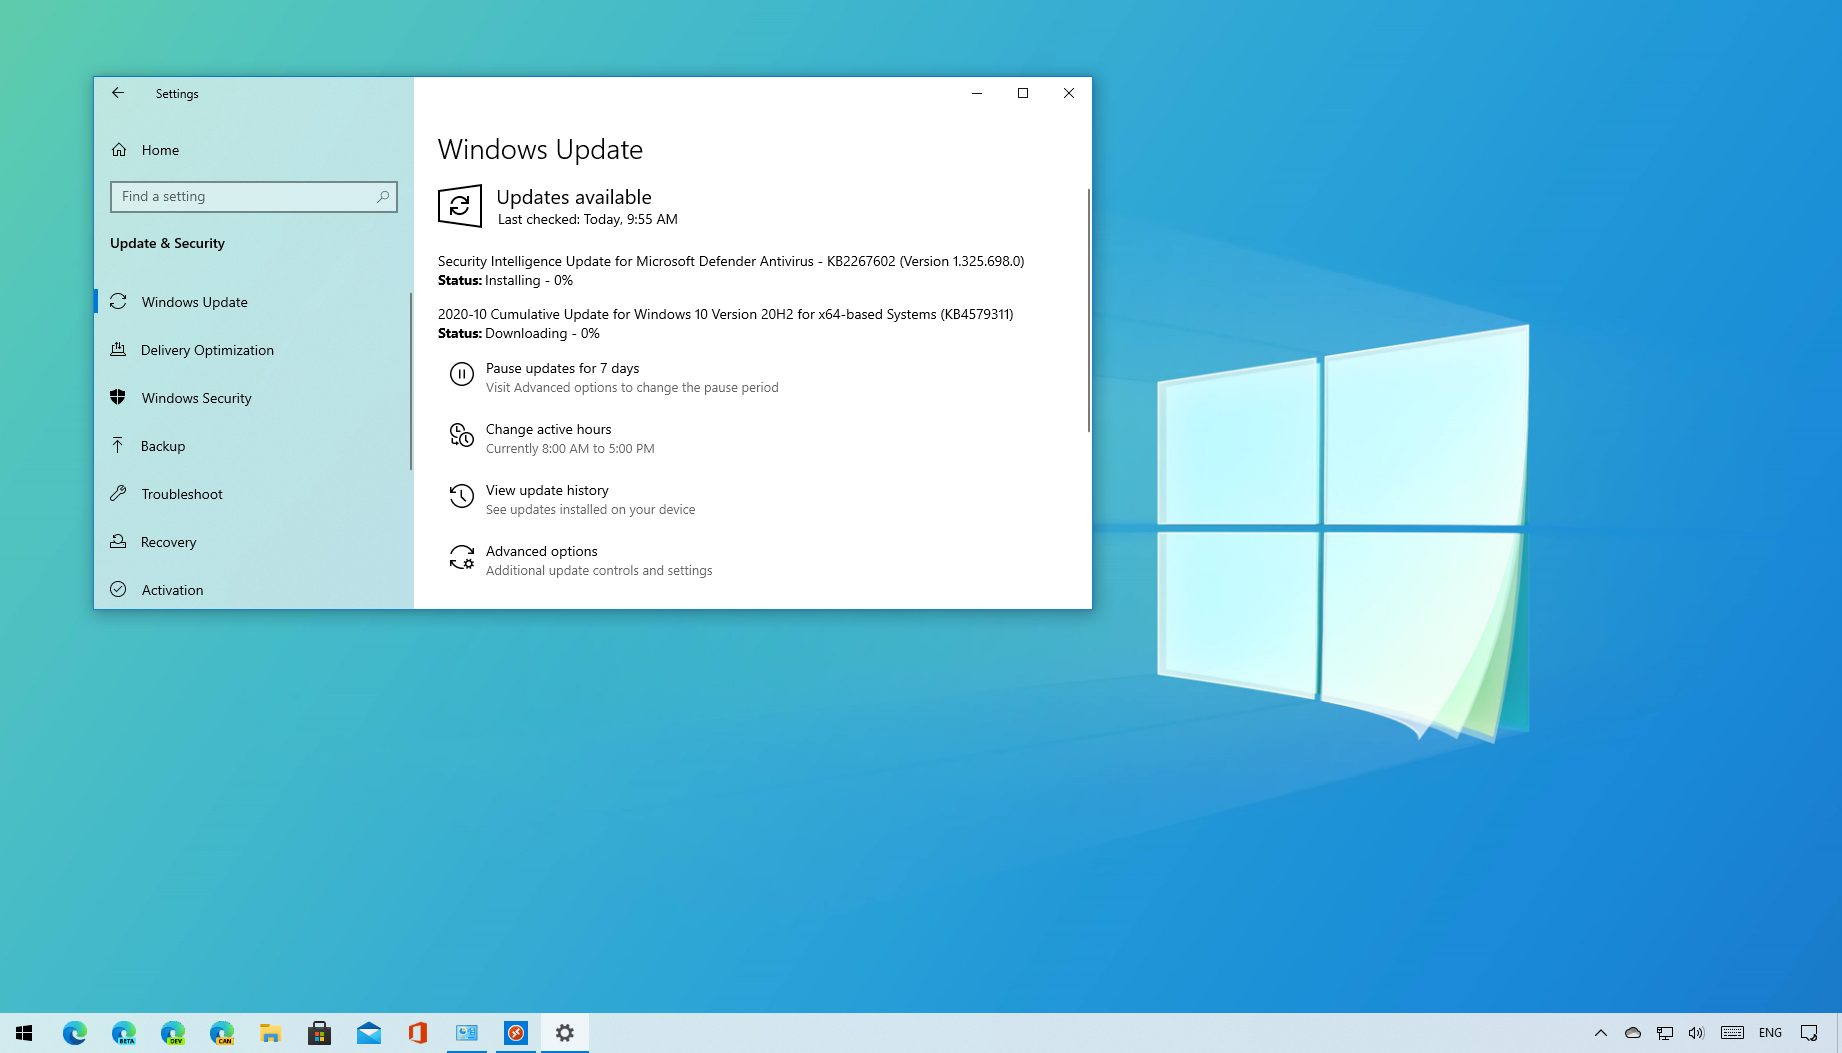This screenshot has height=1053, width=1842.
Task: Open the Activation settings page
Action: (x=252, y=590)
